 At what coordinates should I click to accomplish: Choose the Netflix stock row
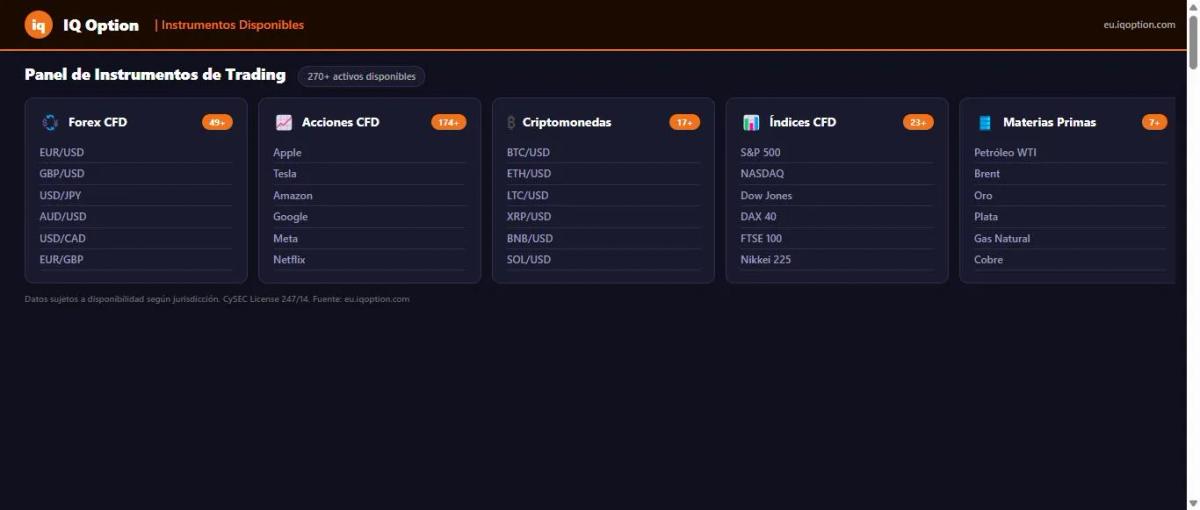[x=370, y=259]
